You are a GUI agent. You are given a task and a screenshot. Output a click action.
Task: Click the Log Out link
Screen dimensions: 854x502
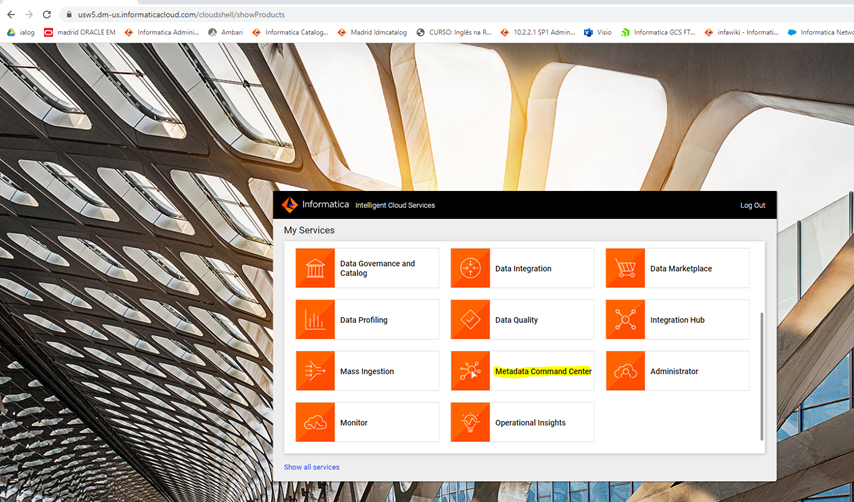(752, 205)
